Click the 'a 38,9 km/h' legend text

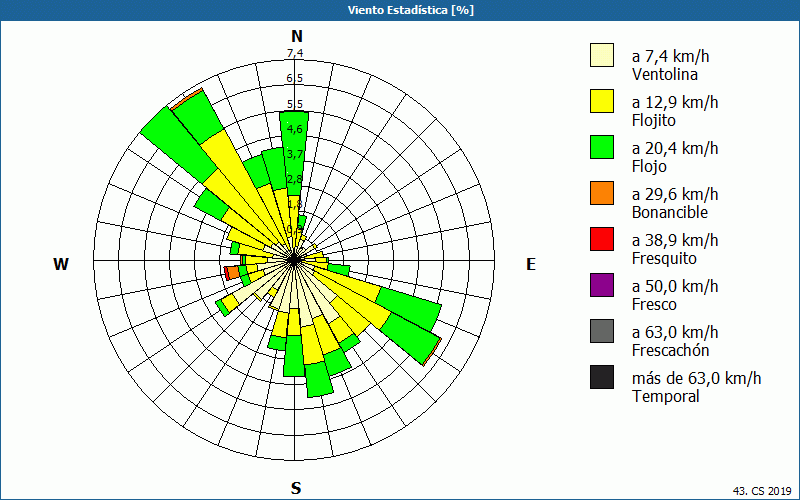pos(675,240)
